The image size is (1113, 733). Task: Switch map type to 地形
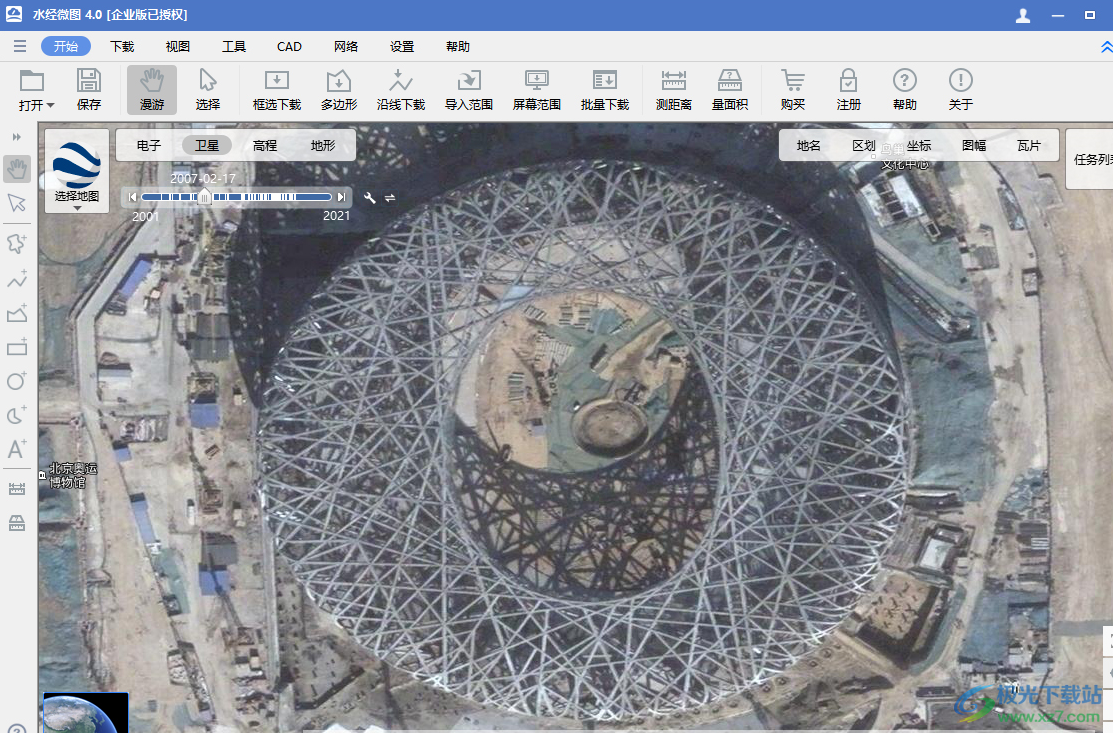tap(323, 145)
